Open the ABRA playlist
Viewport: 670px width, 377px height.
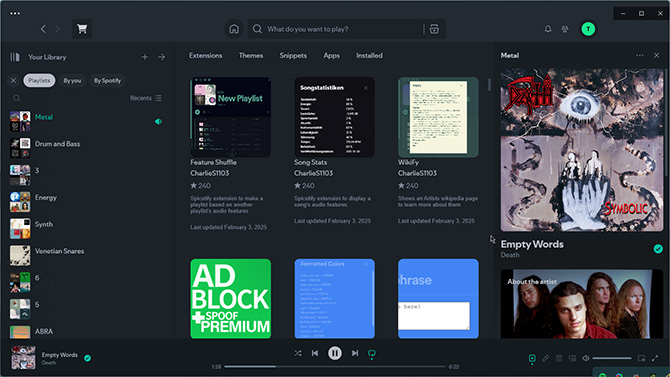tap(88, 332)
